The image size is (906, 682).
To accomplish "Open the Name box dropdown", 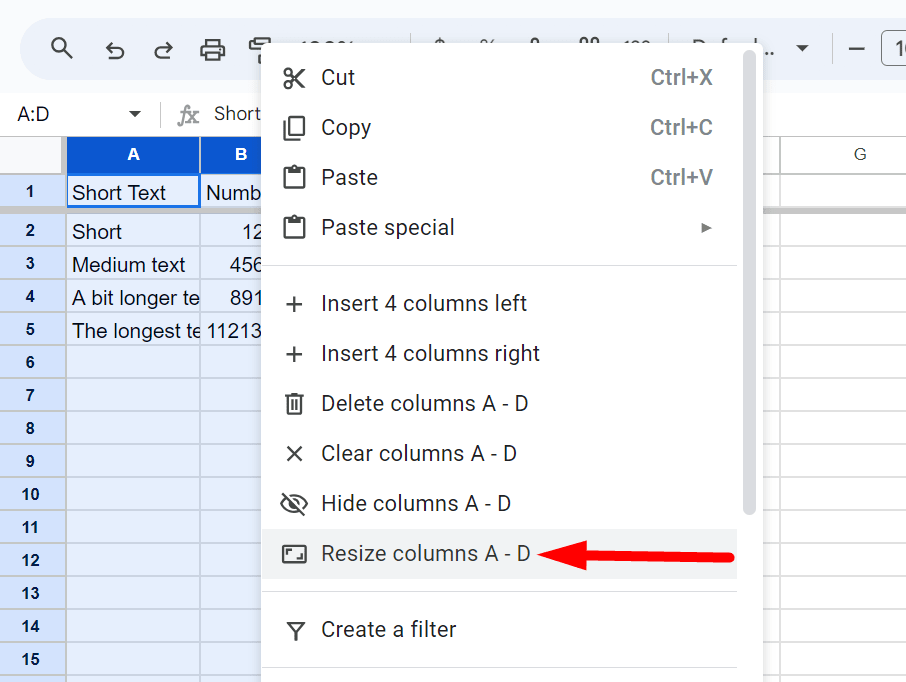I will point(136,113).
